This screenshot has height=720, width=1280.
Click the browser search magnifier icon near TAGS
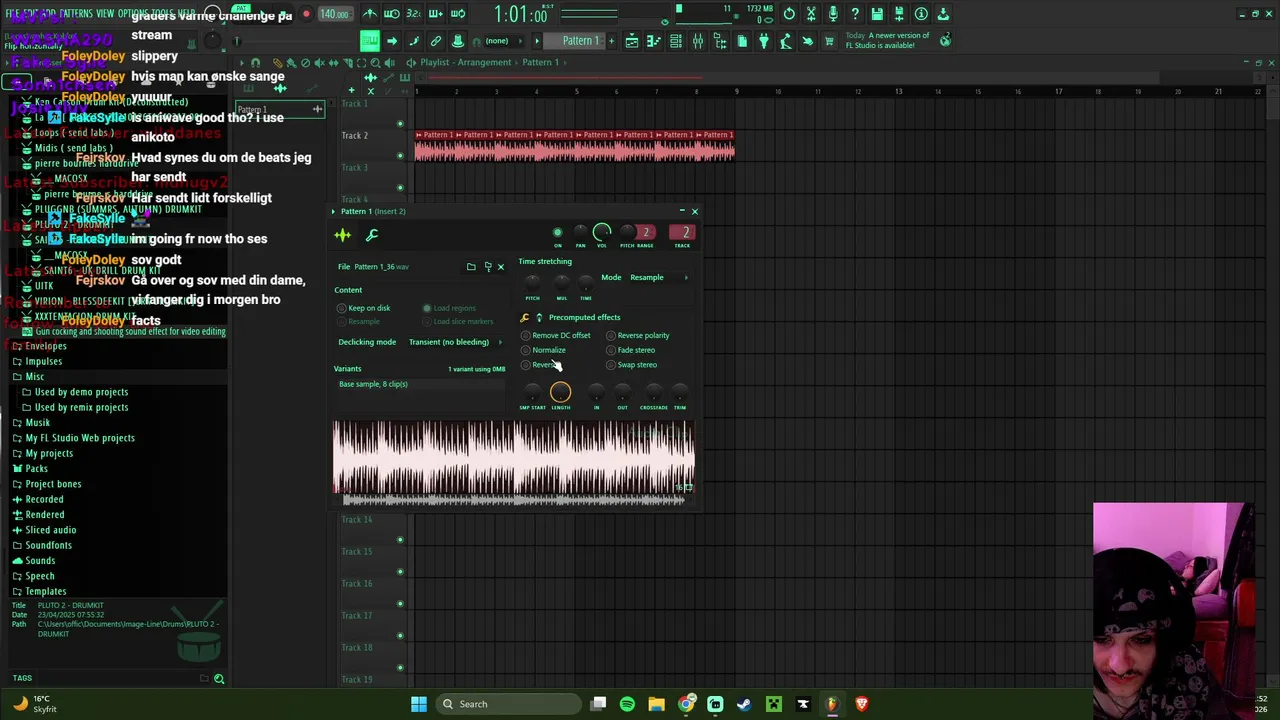click(x=219, y=679)
